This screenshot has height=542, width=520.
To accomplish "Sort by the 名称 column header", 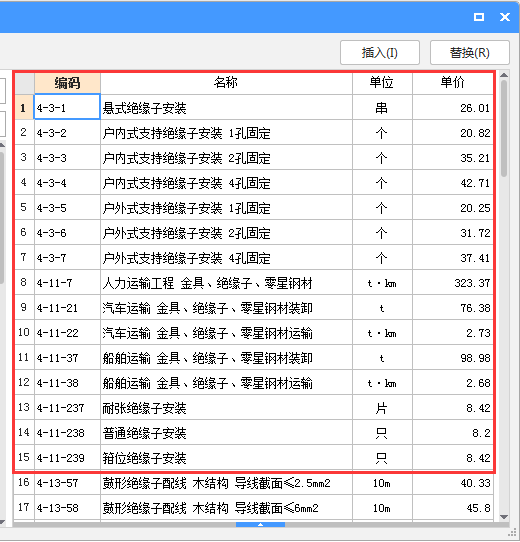I will coord(226,83).
